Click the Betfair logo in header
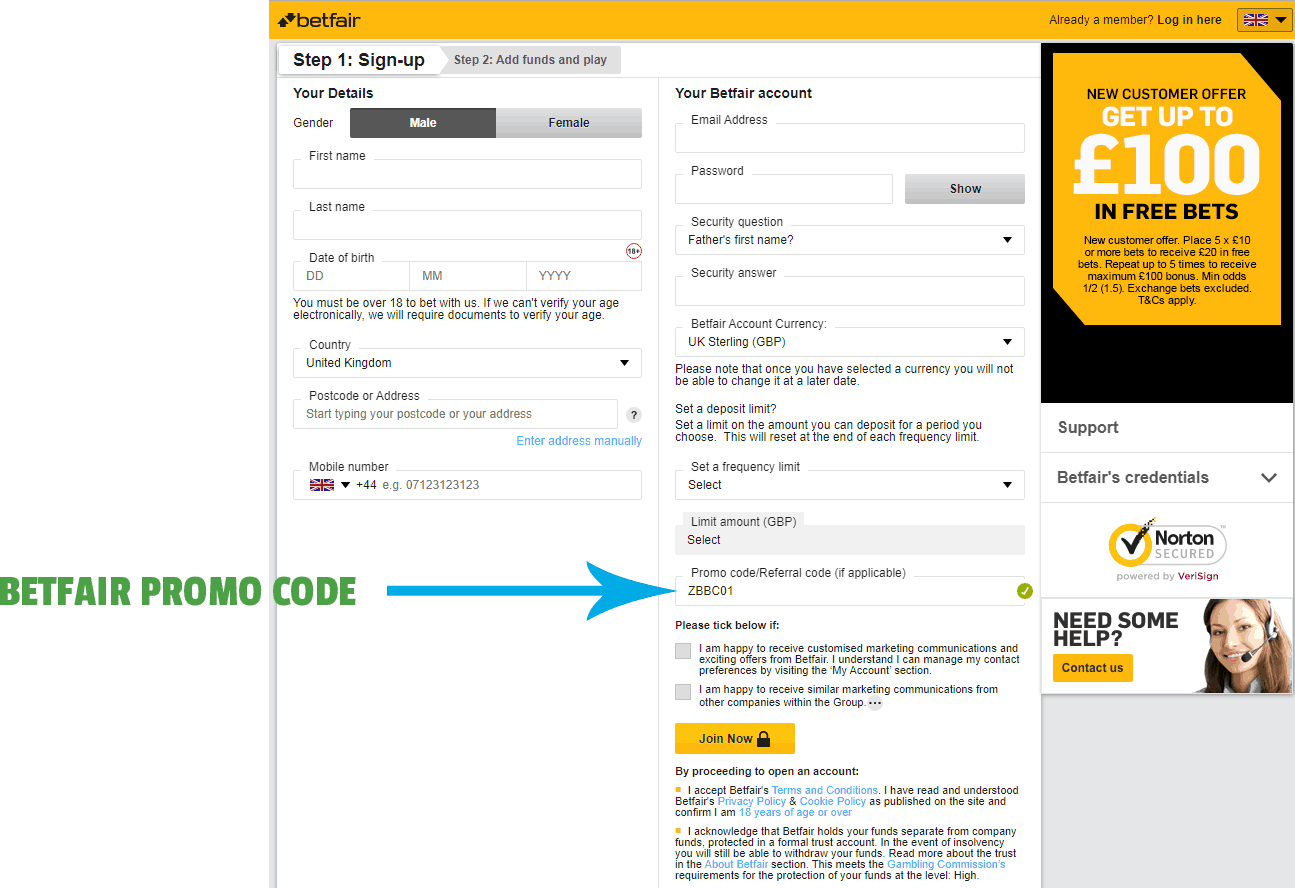The image size is (1295, 888). (x=319, y=20)
